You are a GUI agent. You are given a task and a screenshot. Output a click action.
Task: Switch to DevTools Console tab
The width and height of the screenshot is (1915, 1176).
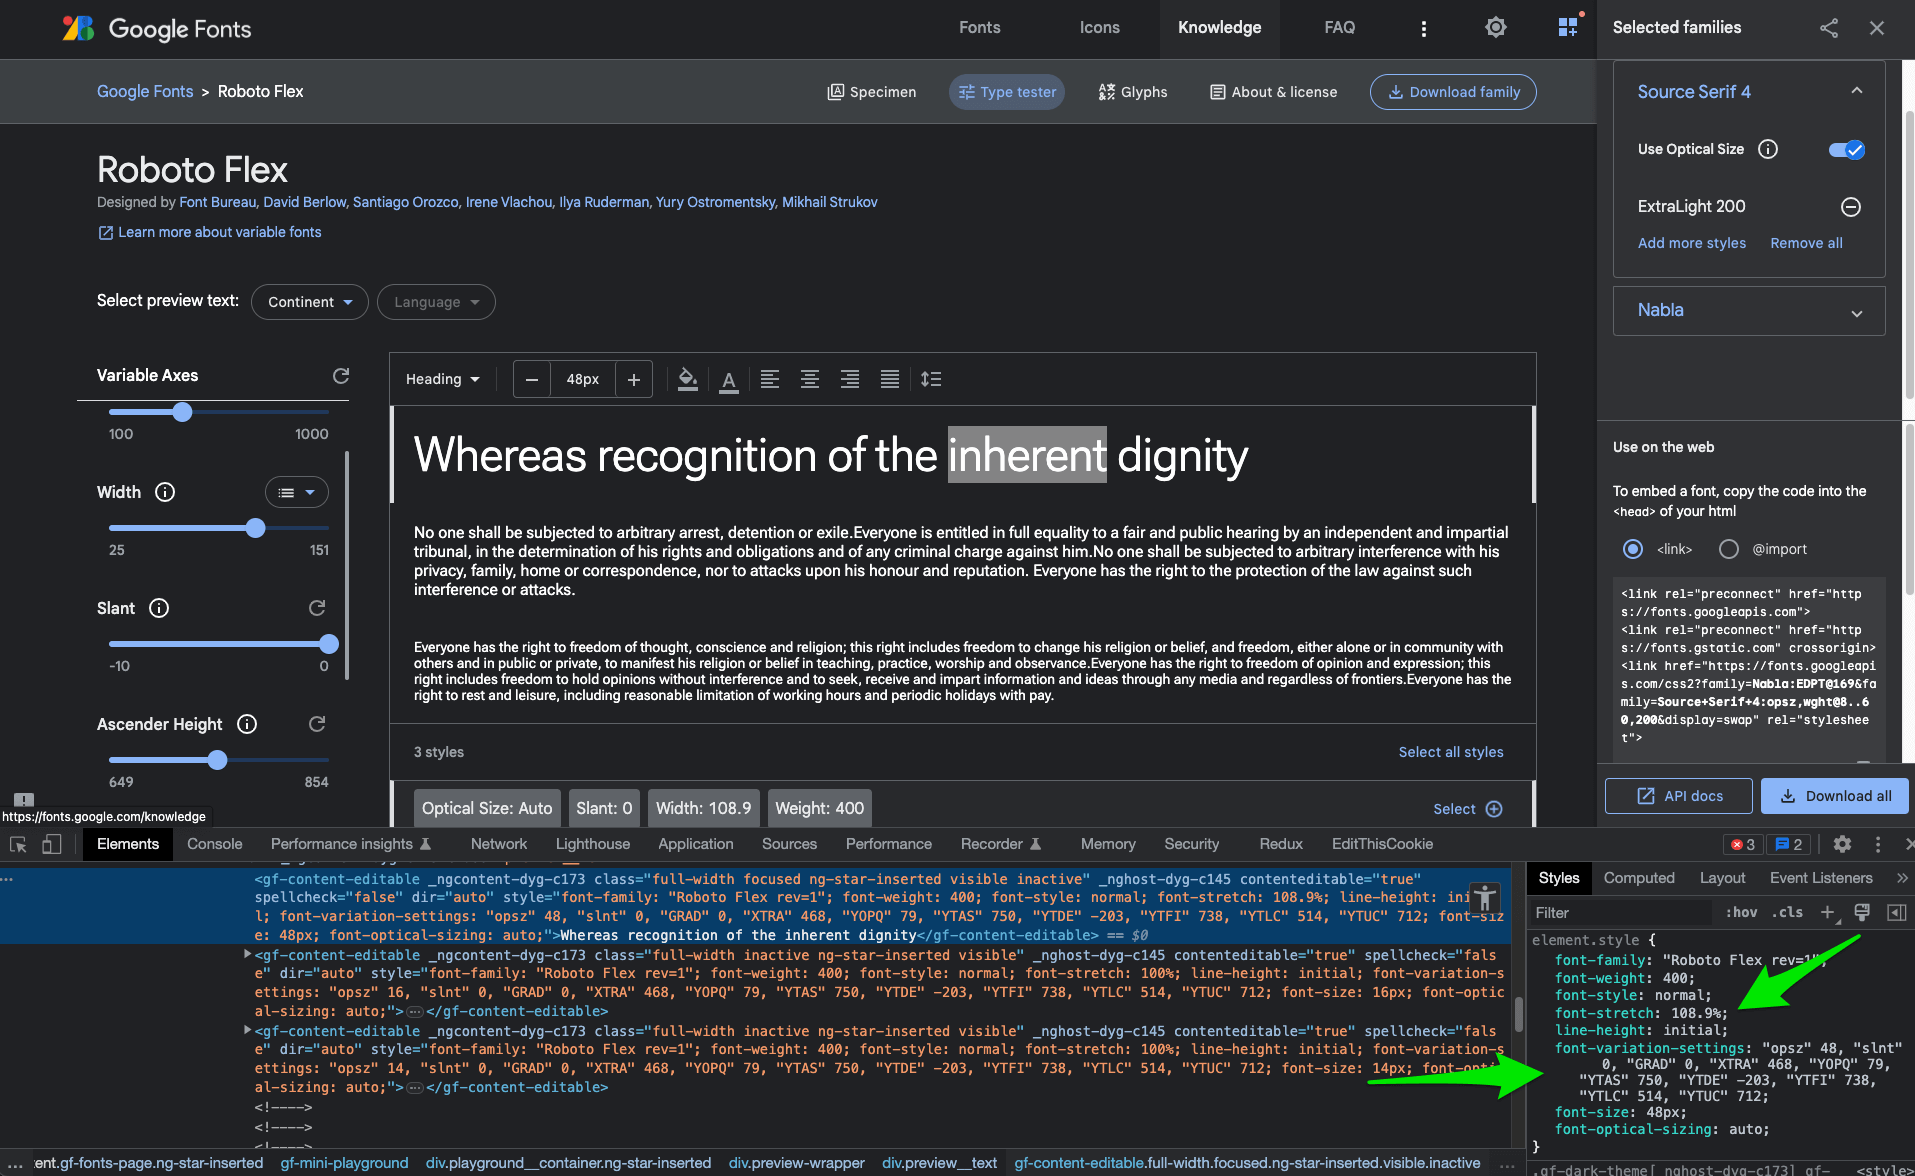pyautogui.click(x=214, y=844)
